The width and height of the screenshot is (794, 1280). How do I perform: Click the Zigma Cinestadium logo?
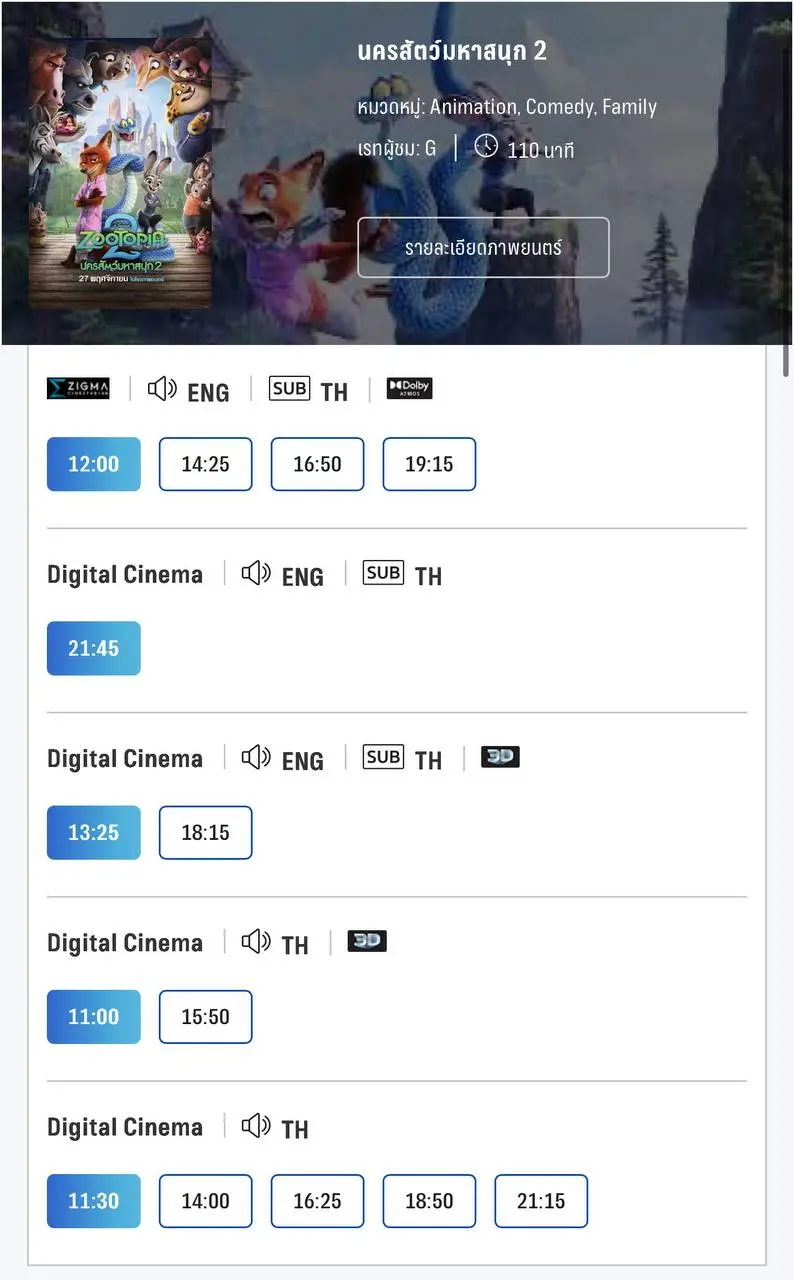point(78,389)
